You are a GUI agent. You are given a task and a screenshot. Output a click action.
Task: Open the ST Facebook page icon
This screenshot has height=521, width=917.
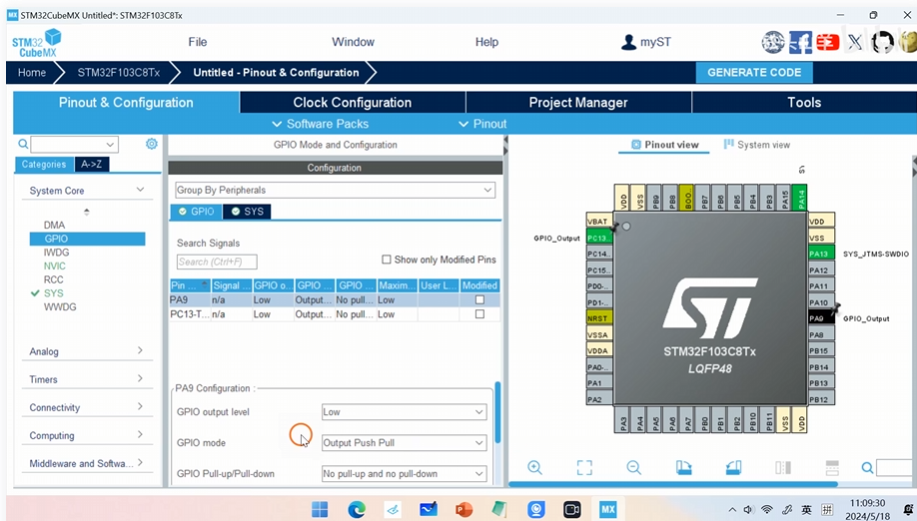[800, 42]
